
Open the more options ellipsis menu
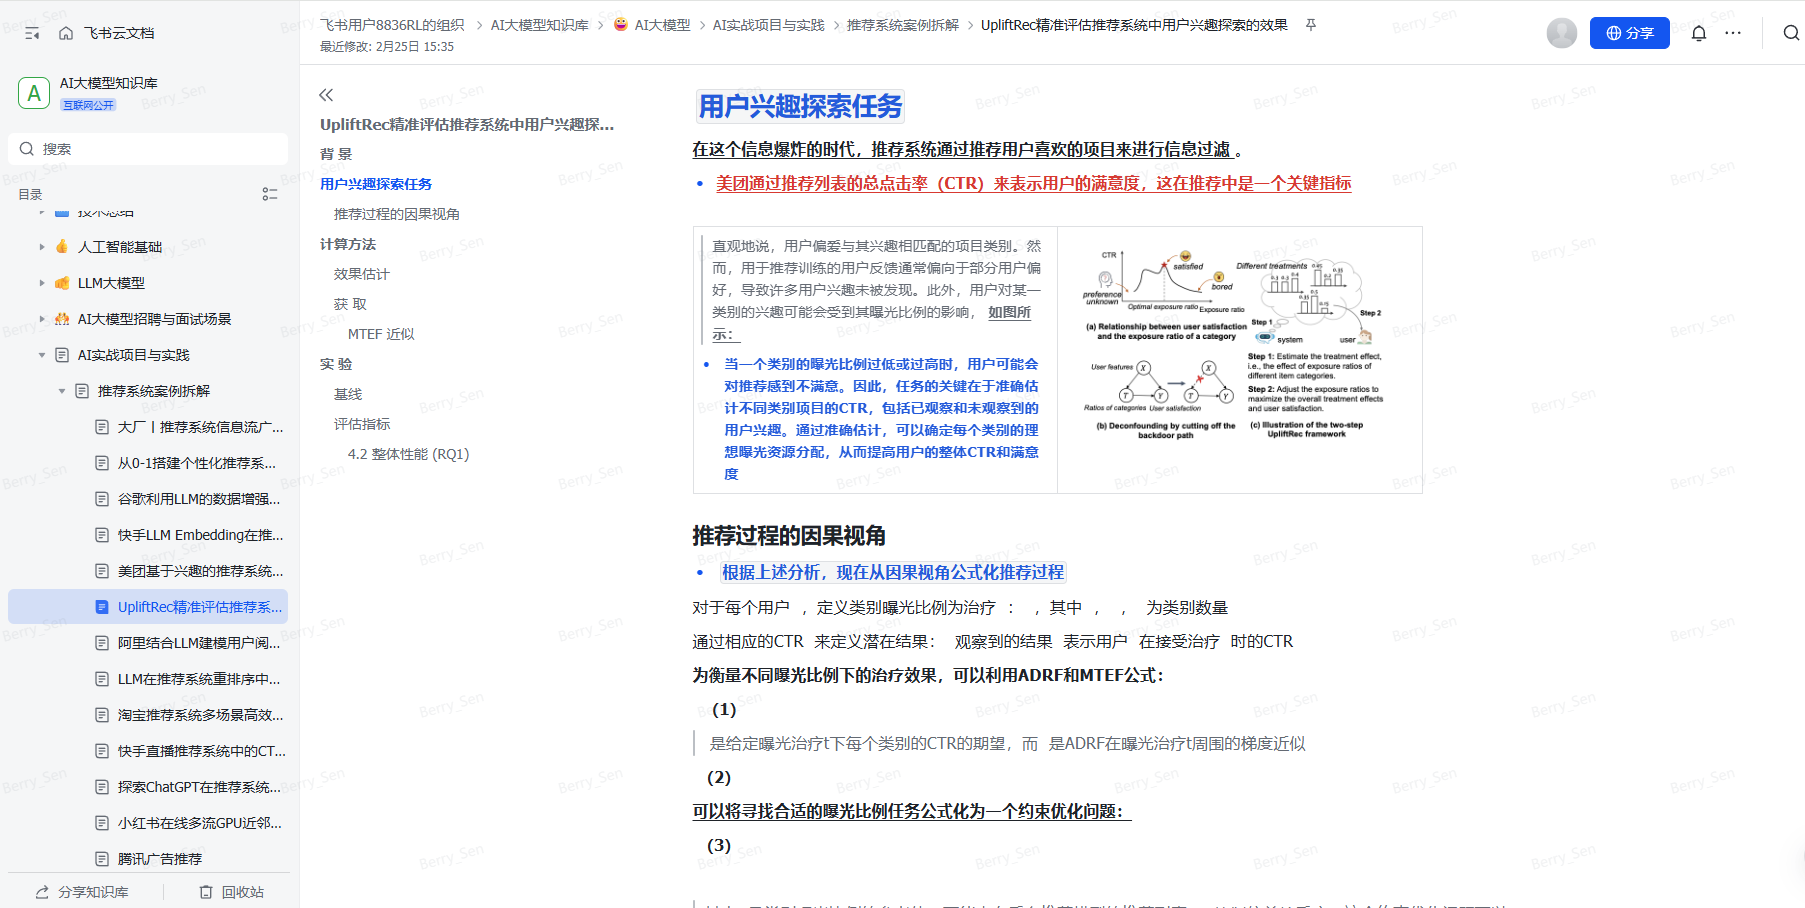tap(1733, 33)
